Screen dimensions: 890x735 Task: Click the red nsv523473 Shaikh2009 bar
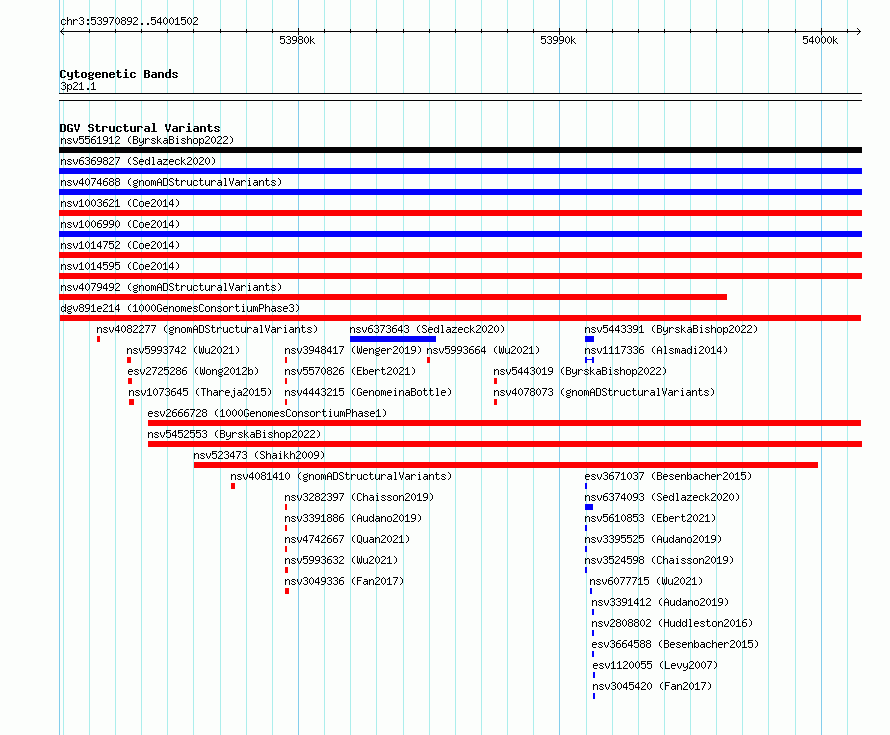click(x=506, y=465)
